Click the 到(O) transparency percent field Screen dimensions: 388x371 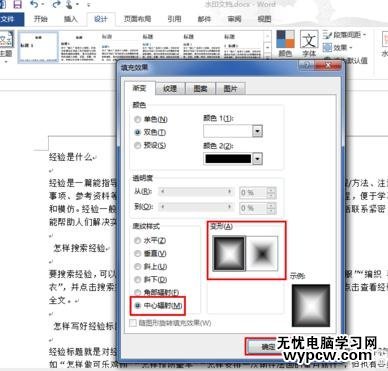point(253,208)
